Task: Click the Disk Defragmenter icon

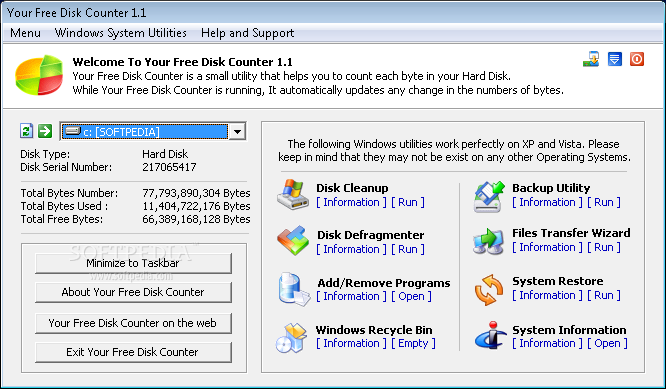Action: pos(293,240)
